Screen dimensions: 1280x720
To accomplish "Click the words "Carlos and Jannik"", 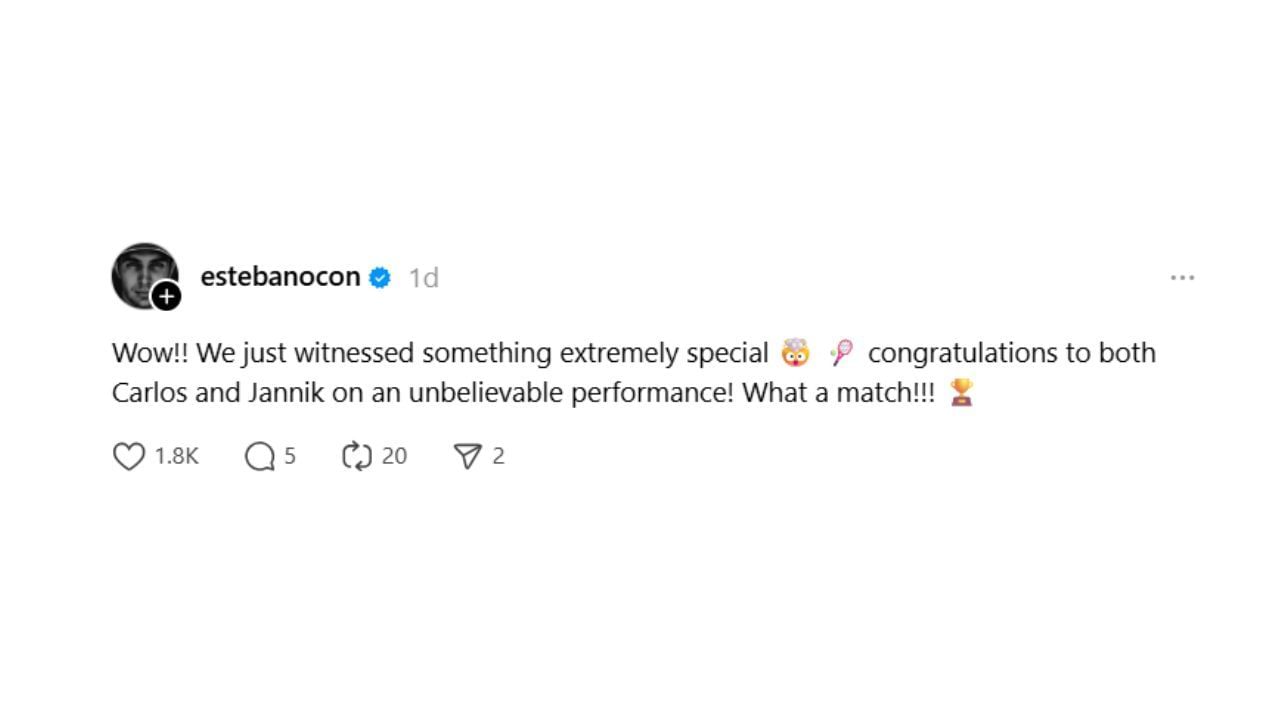I will [x=218, y=393].
